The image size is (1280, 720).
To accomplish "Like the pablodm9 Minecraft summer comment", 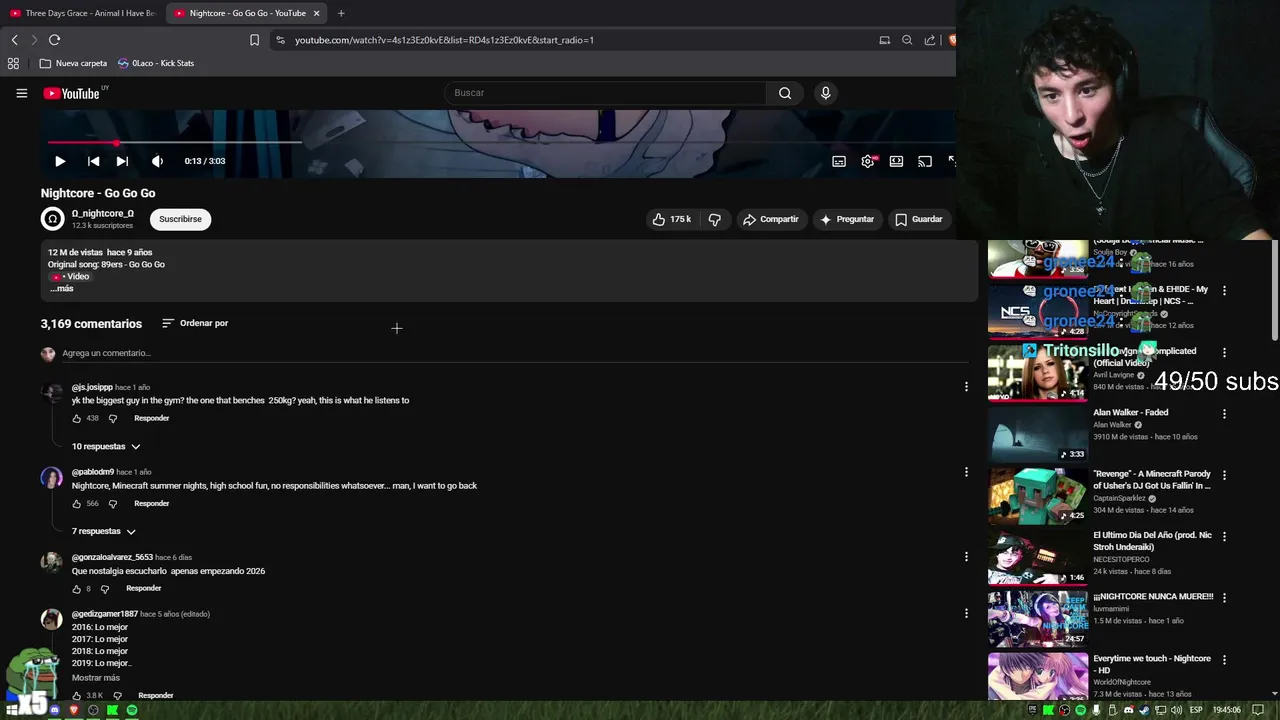I will tap(76, 503).
